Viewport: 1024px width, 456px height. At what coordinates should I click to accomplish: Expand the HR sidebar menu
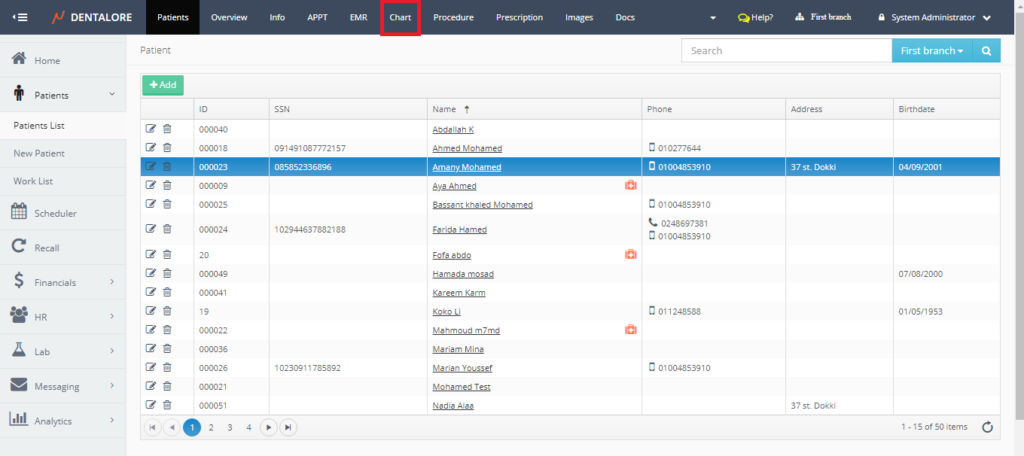click(63, 316)
